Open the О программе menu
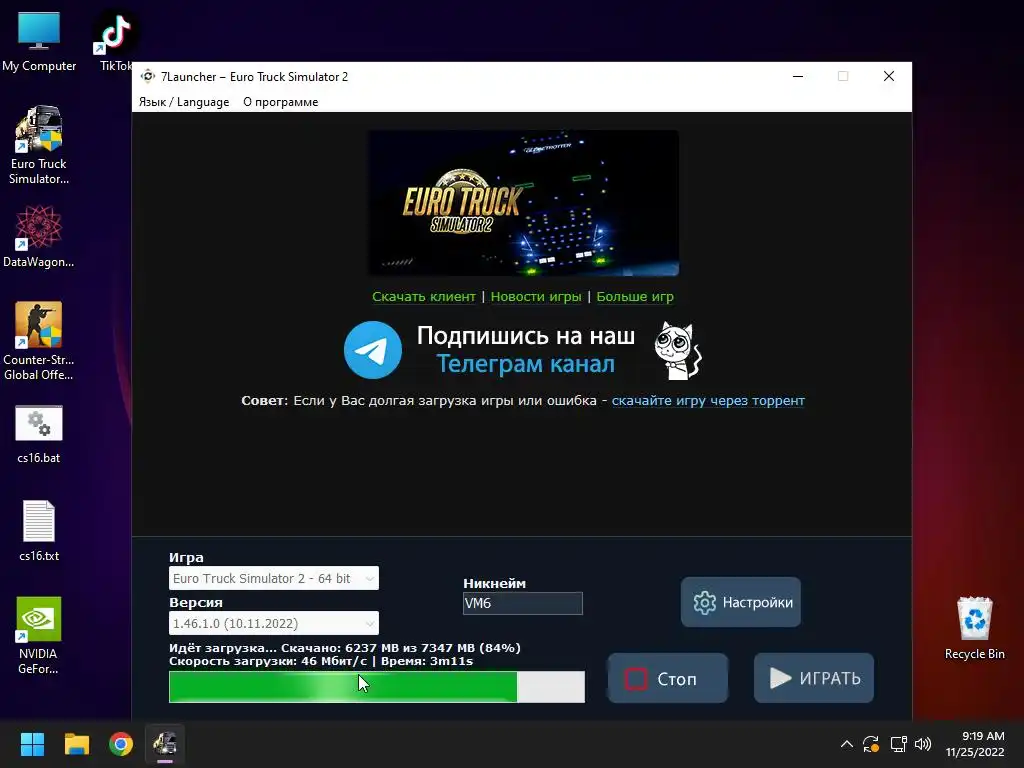 pos(281,102)
